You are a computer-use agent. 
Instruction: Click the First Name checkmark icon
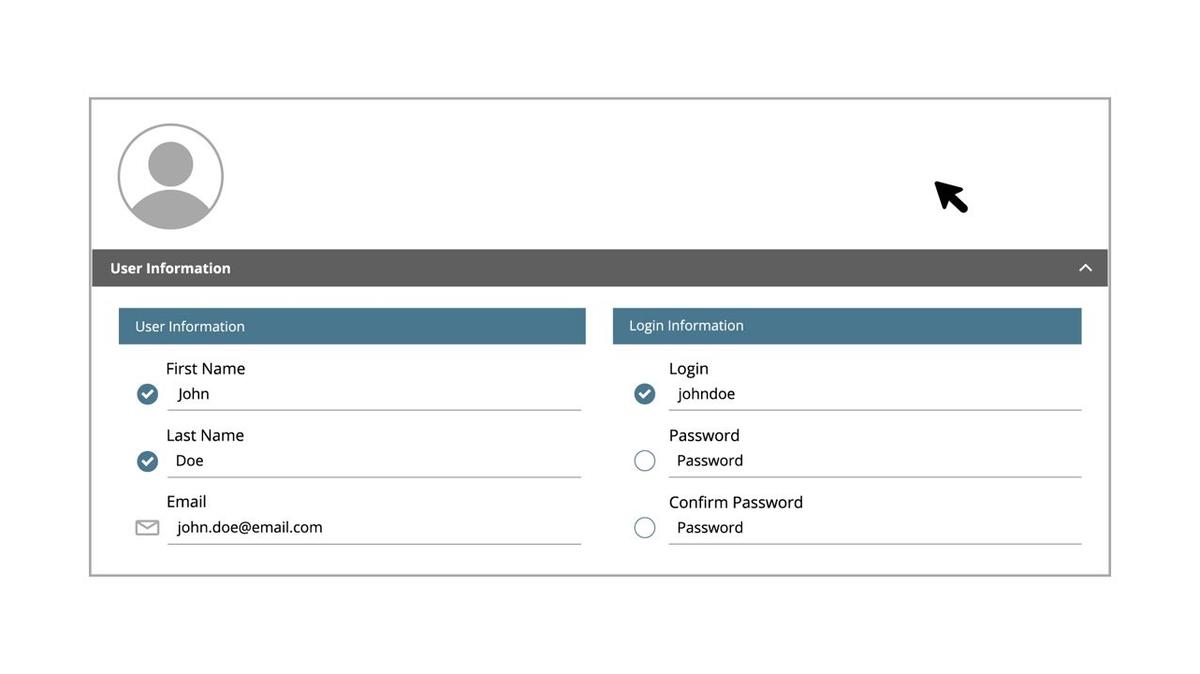click(147, 394)
